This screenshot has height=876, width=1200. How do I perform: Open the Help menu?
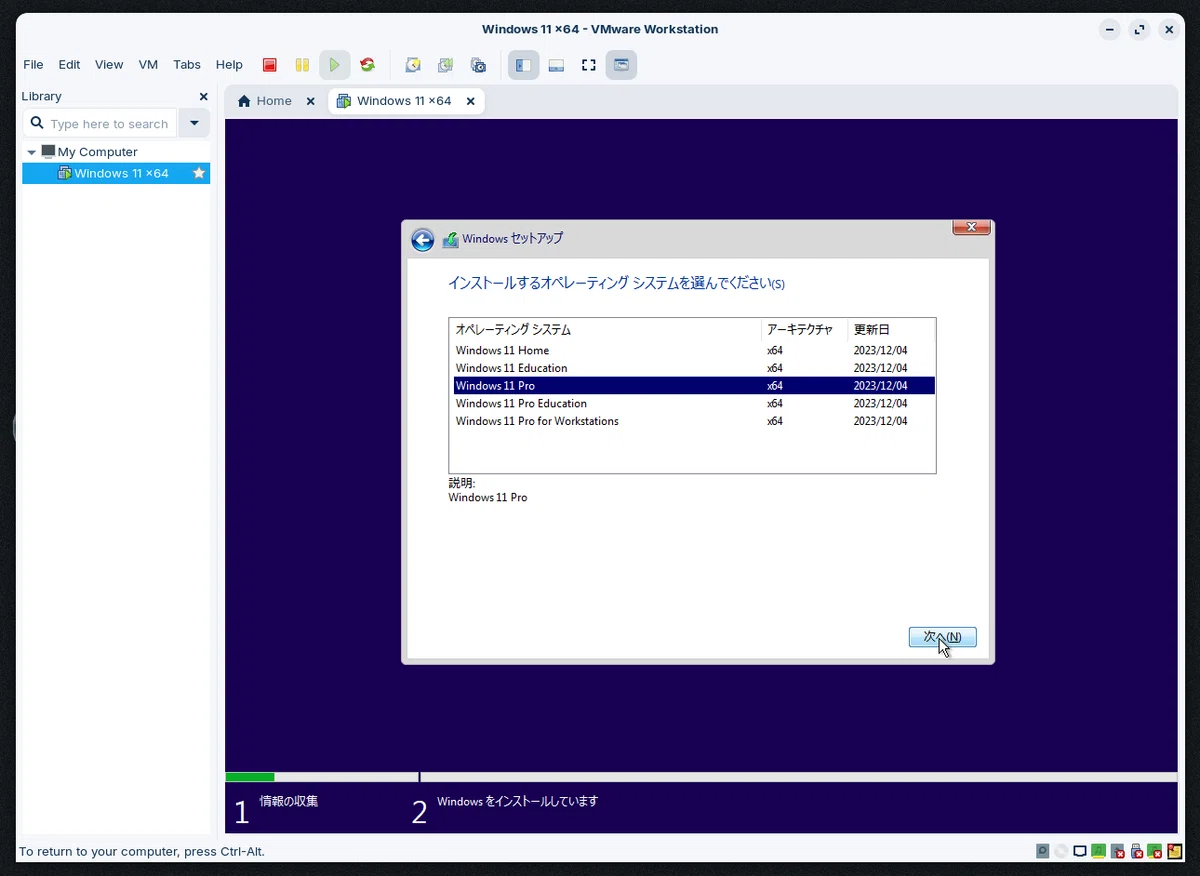229,64
